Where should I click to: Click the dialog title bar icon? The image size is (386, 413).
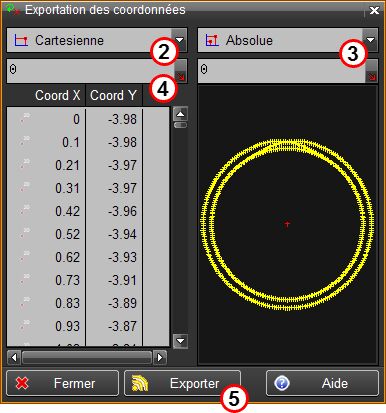(x=13, y=9)
